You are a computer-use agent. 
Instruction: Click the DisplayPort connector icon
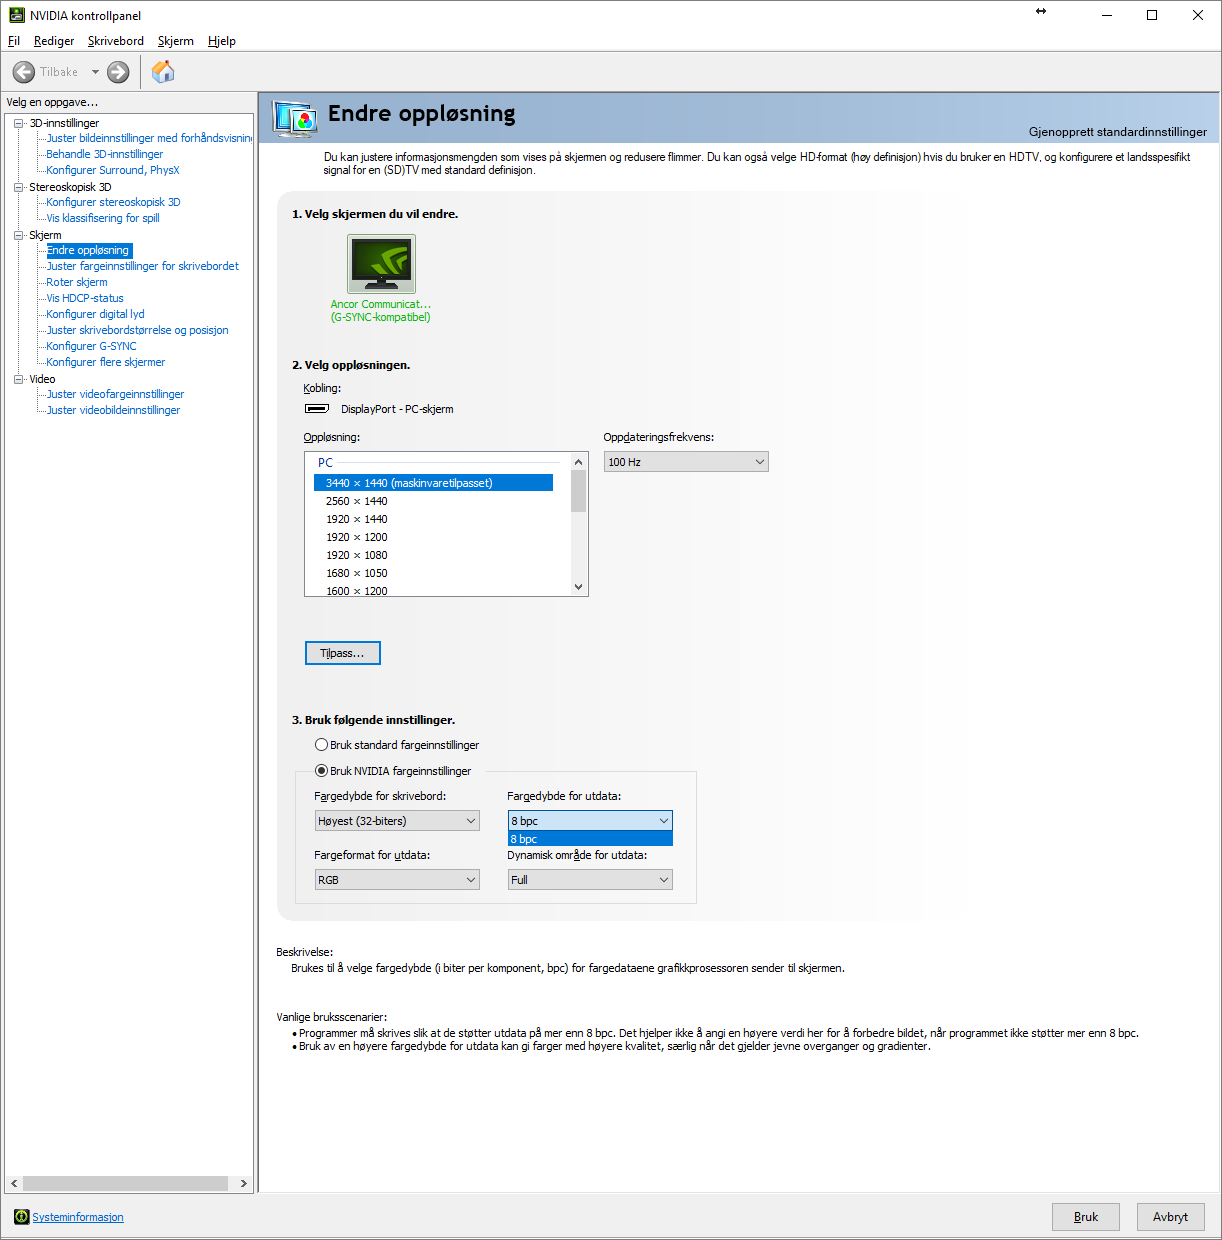pos(317,409)
